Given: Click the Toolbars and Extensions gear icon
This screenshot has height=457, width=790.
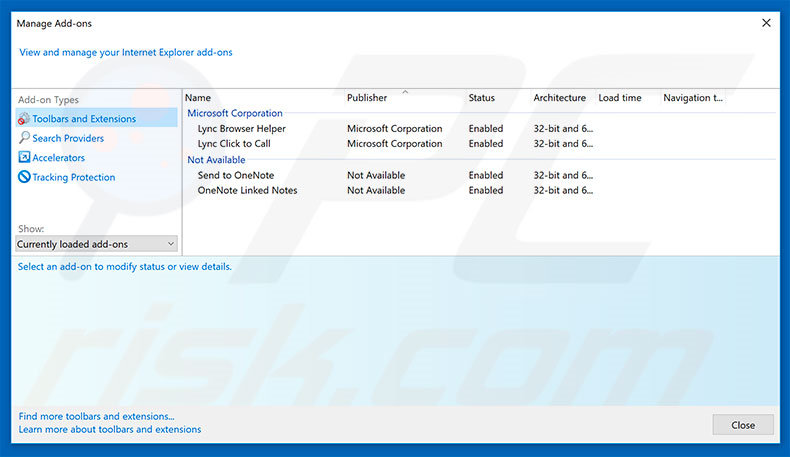Looking at the screenshot, I should tap(24, 118).
